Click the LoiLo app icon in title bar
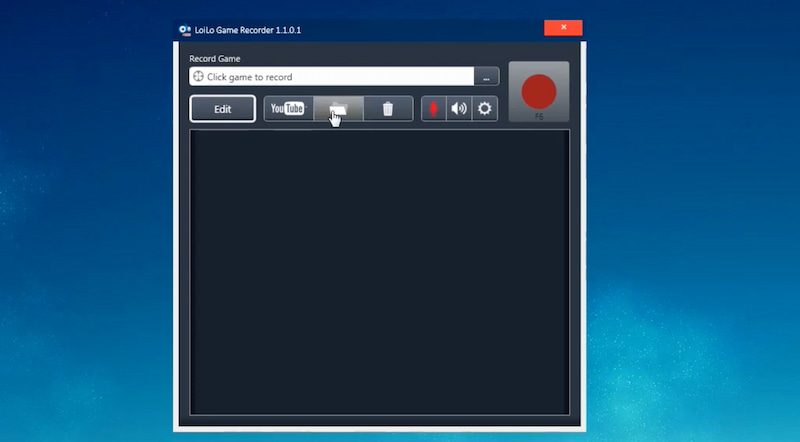 [184, 30]
